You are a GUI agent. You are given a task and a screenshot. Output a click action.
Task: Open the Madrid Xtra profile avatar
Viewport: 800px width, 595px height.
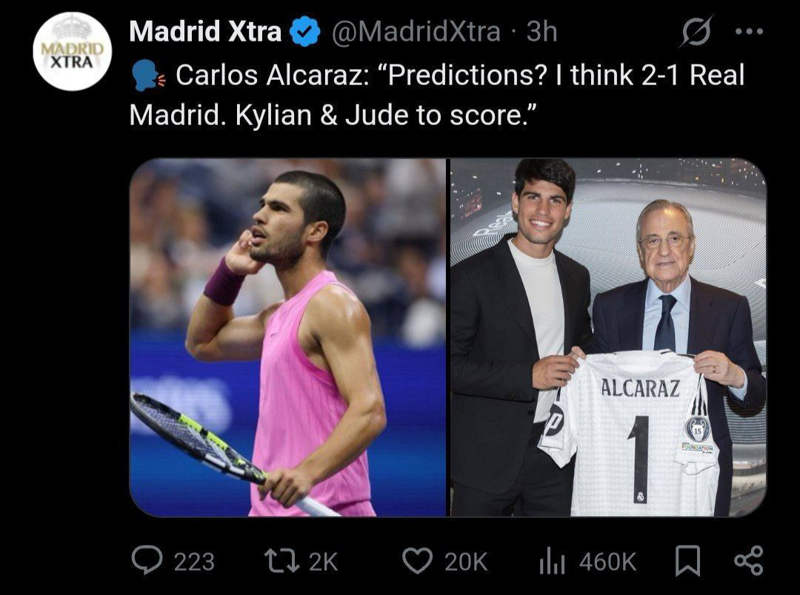coord(72,51)
